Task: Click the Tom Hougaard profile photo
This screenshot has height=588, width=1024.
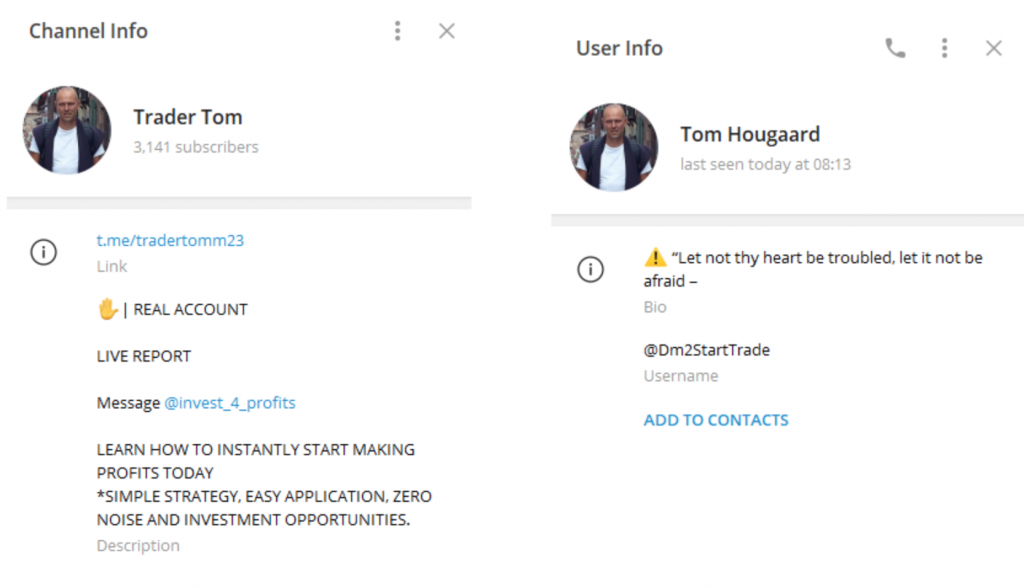Action: click(x=614, y=147)
